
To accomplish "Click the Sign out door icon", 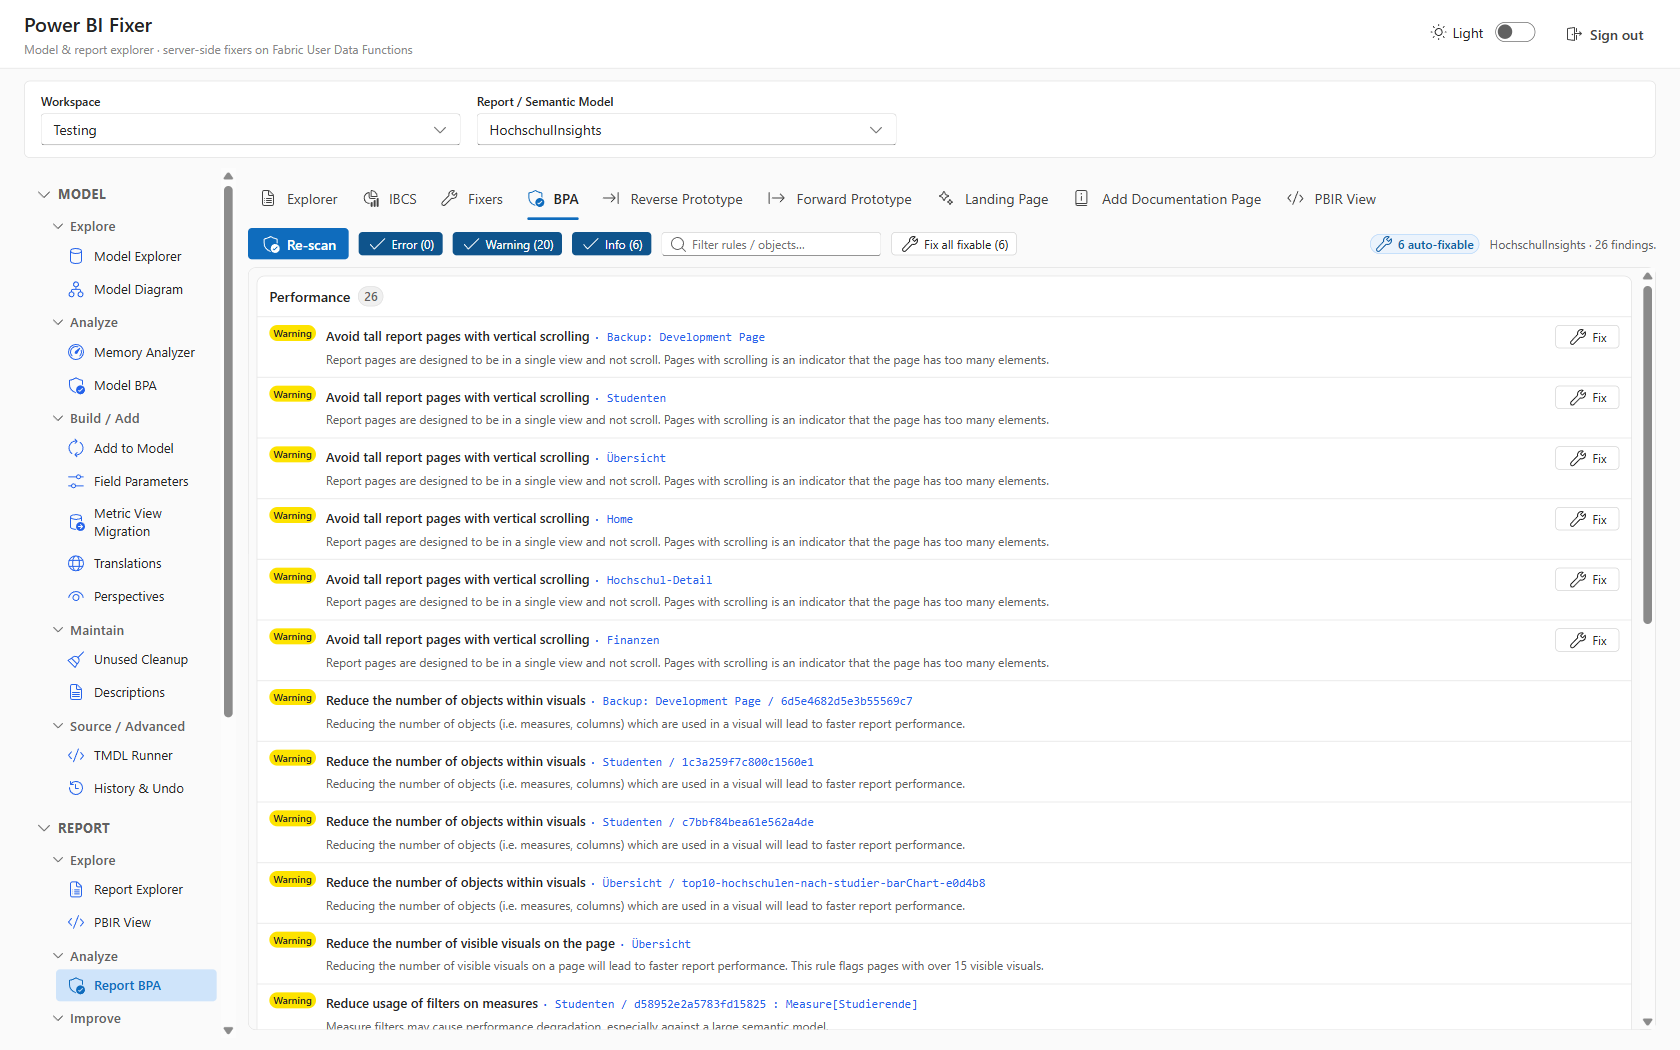I will (1574, 34).
